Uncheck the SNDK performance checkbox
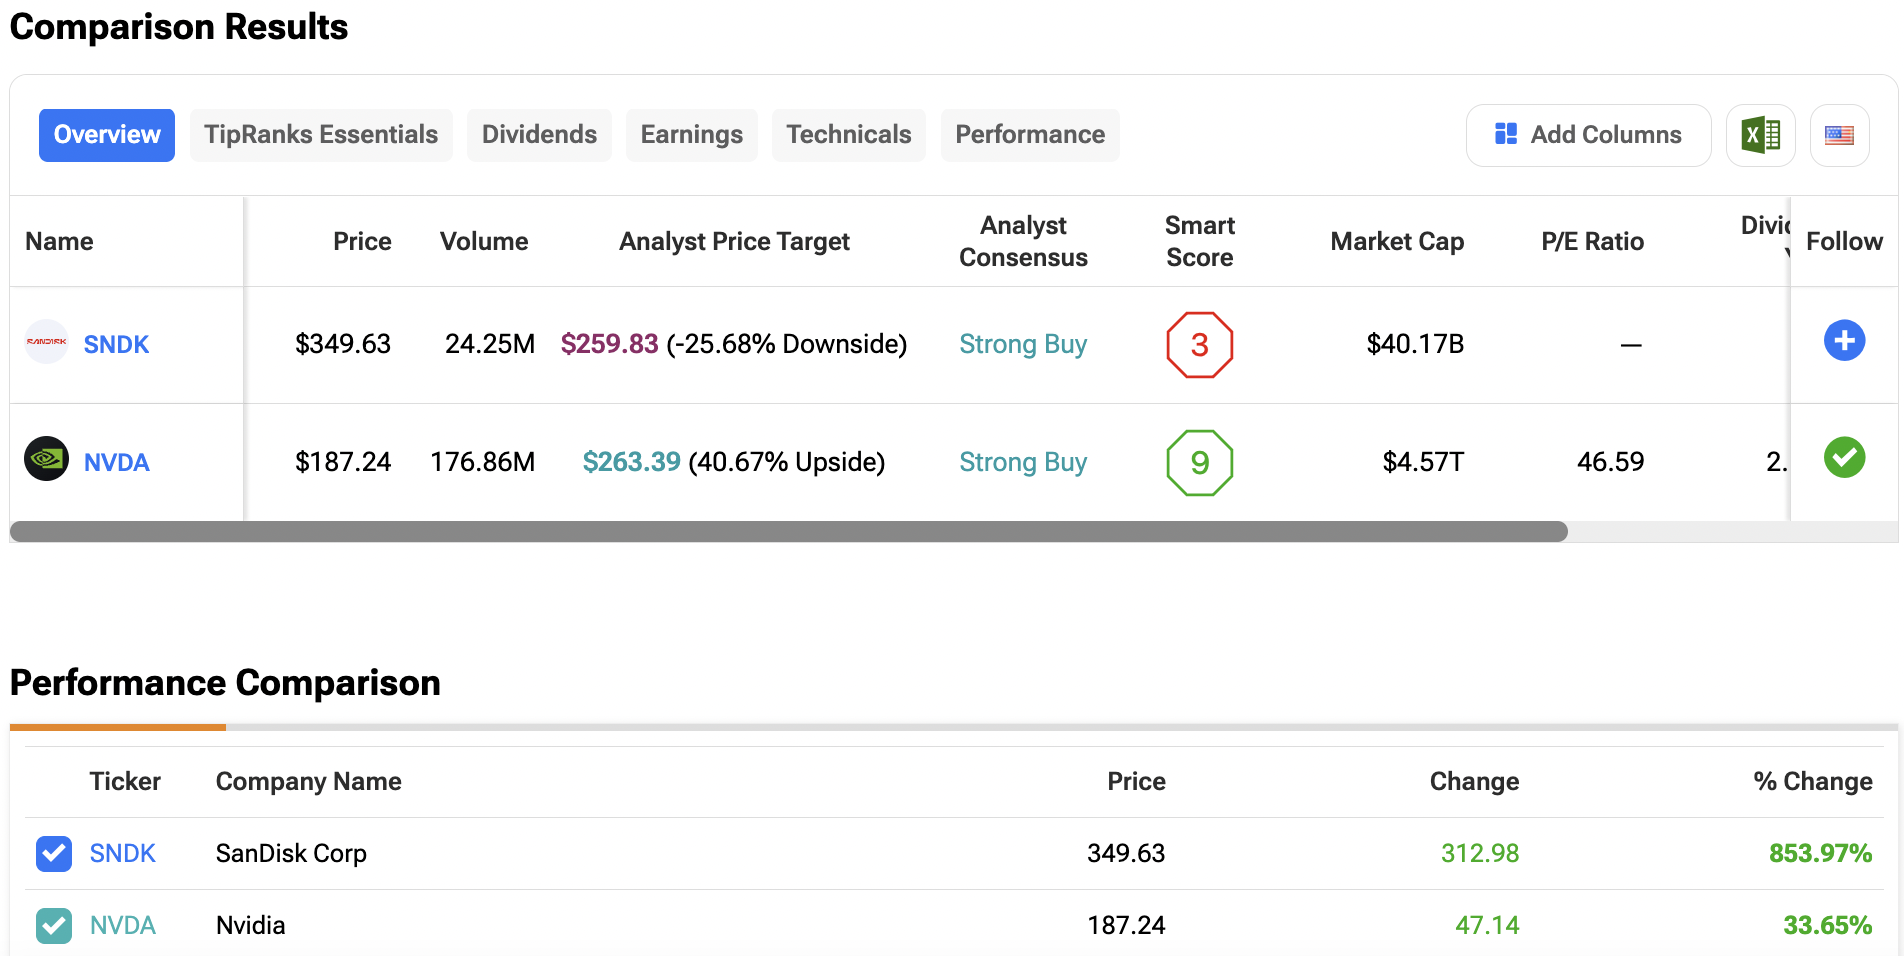This screenshot has width=1904, height=956. click(x=54, y=854)
